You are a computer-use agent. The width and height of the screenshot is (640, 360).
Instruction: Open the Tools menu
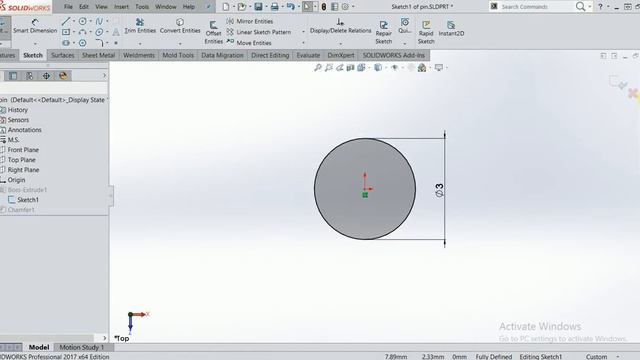click(142, 7)
